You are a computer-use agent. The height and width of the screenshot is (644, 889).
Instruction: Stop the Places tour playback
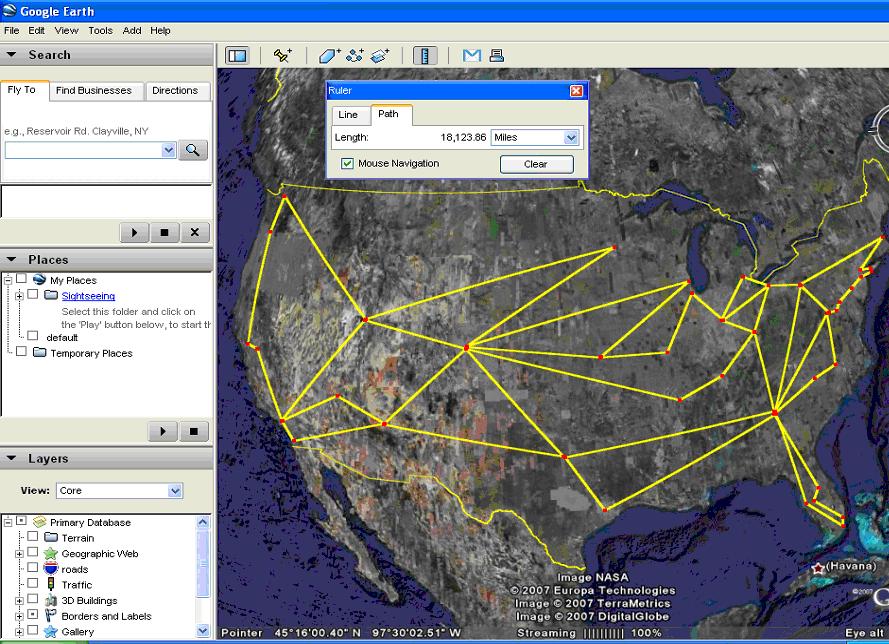coord(193,431)
